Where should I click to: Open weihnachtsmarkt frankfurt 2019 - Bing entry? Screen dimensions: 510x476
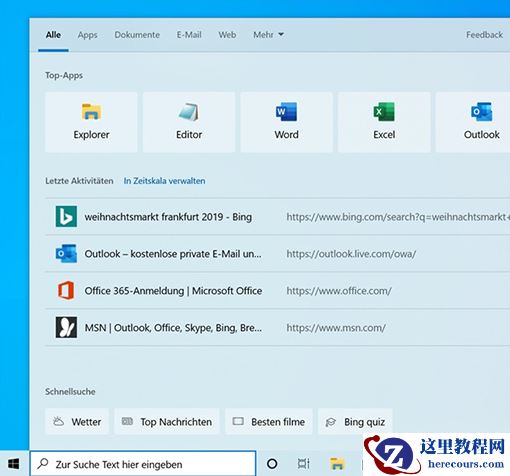pos(278,217)
